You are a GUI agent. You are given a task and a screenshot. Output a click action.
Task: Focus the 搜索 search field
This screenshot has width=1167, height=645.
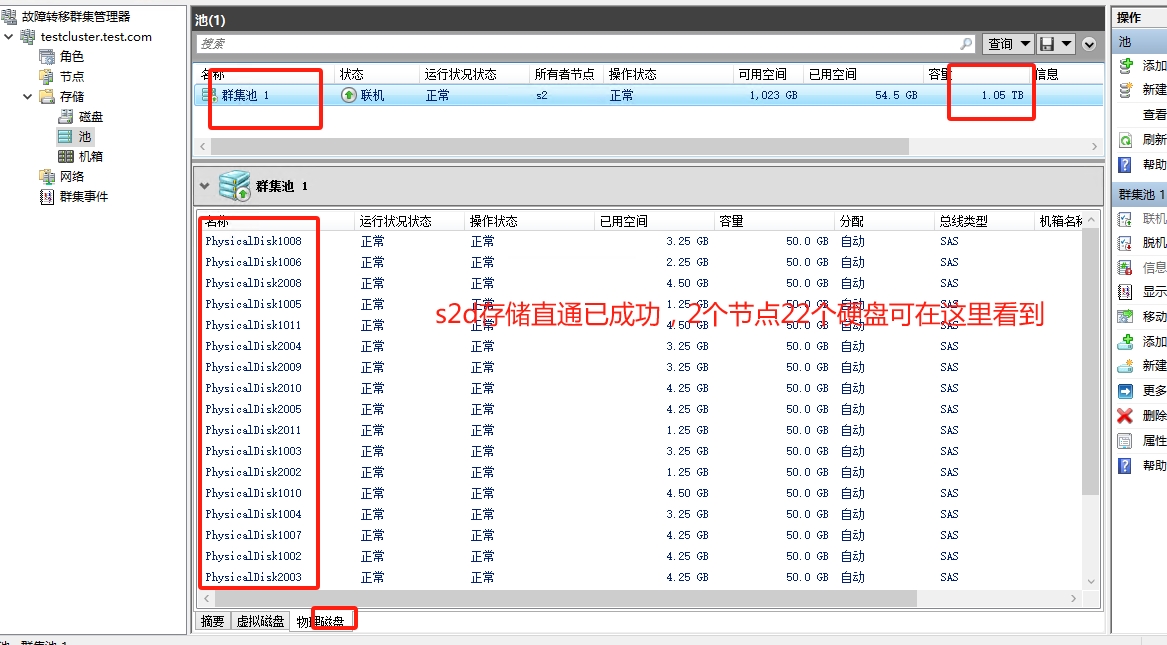(578, 44)
